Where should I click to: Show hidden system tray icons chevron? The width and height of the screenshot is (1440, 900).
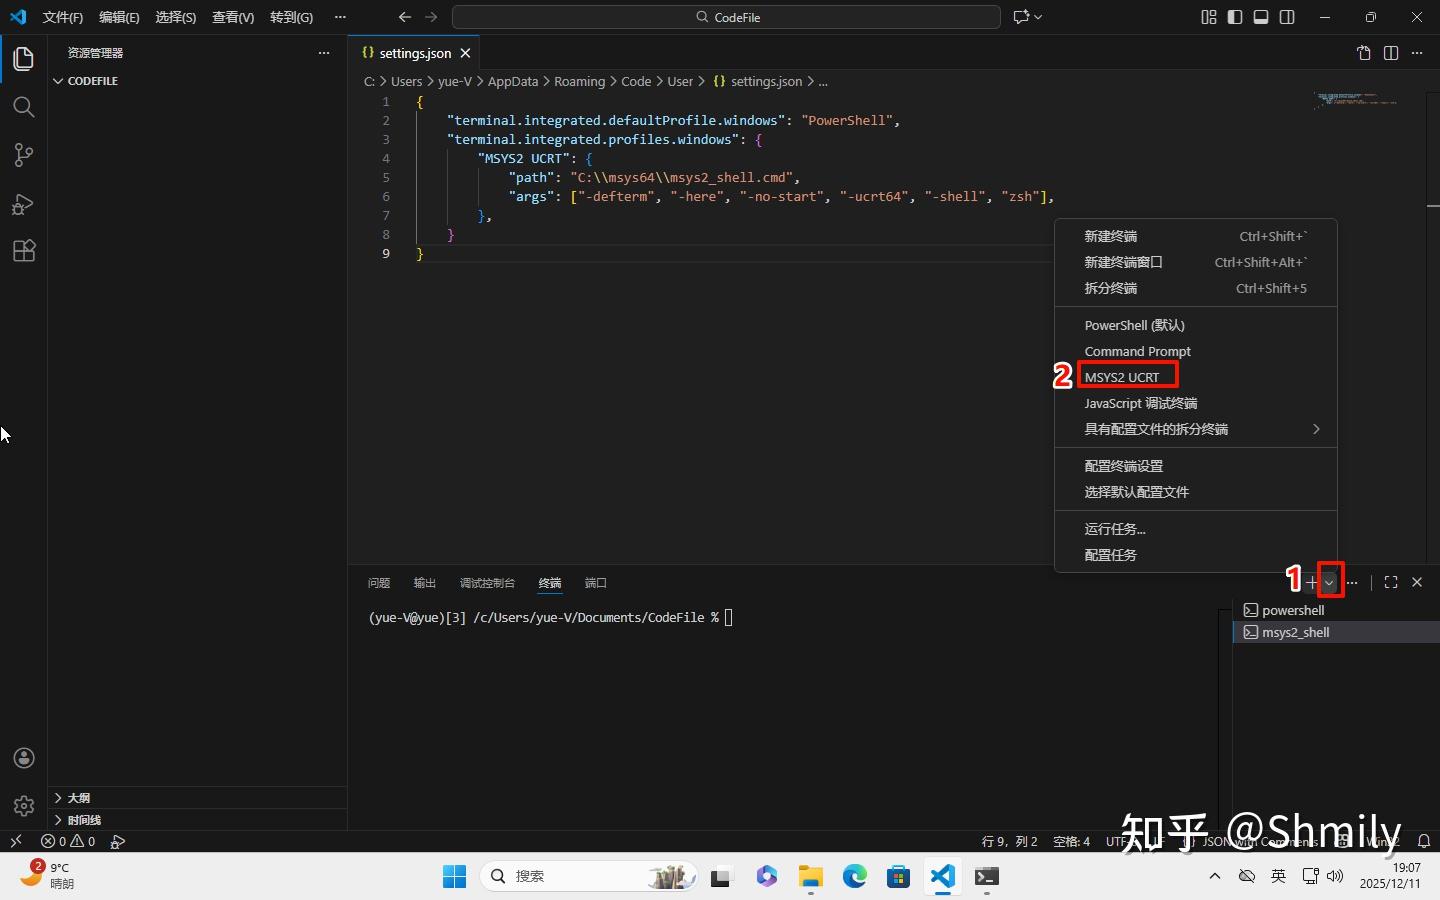(x=1215, y=876)
